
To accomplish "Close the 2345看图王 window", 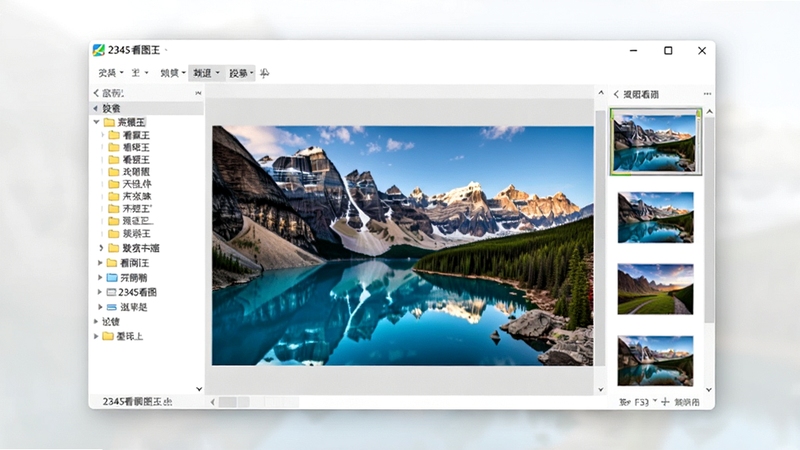I will point(702,51).
